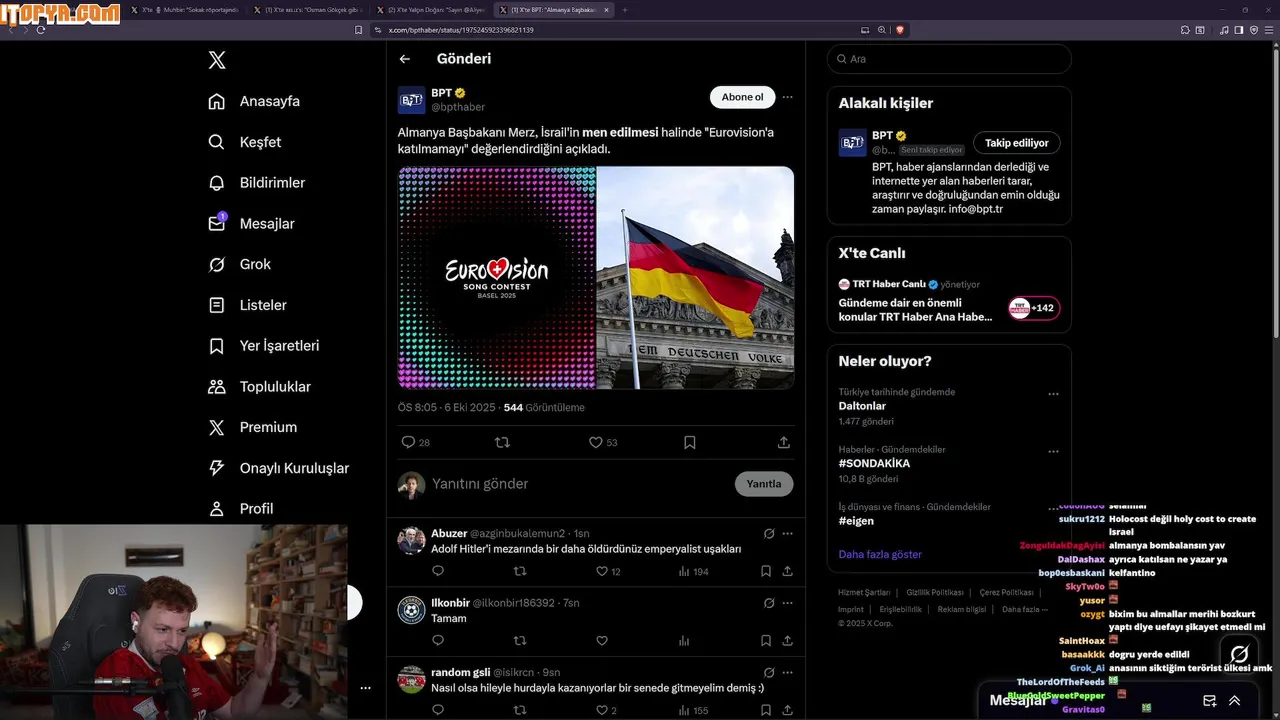Click Brave shields icon in address bar
This screenshot has width=1280, height=720.
[900, 30]
